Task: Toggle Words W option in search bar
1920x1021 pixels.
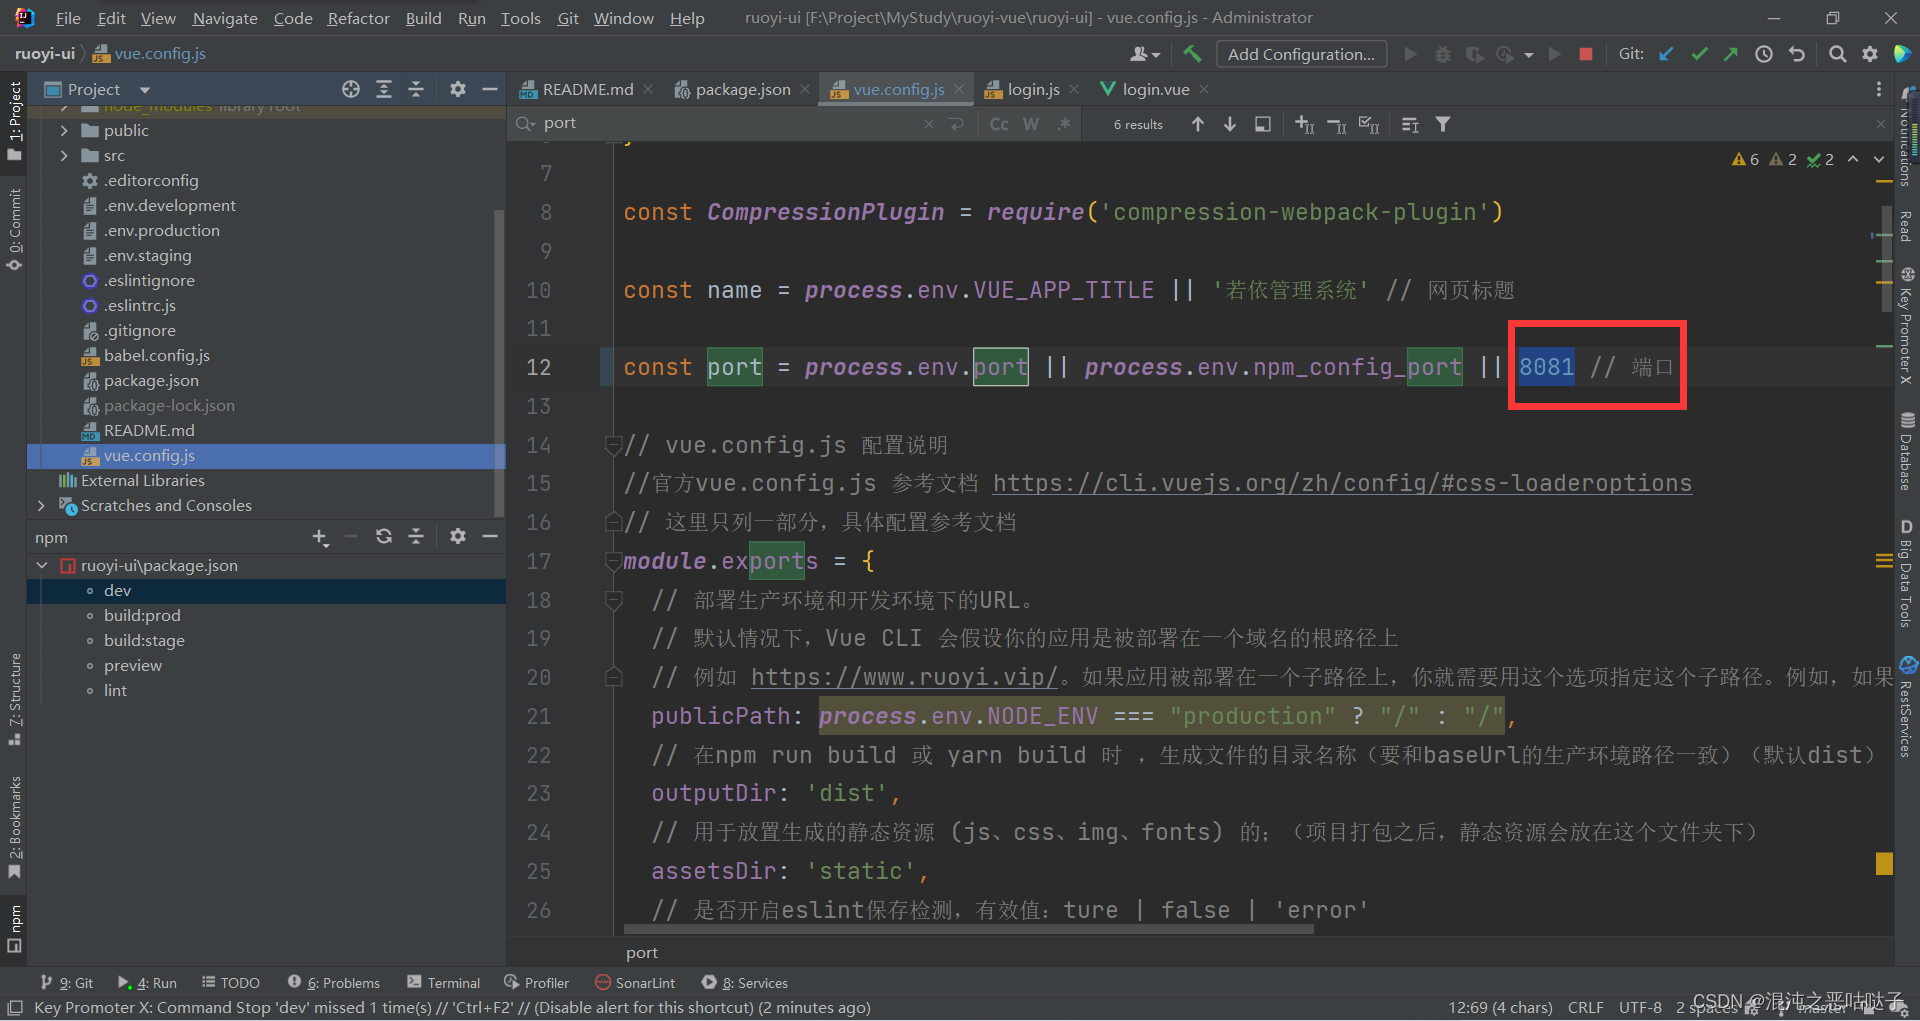Action: point(1031,124)
